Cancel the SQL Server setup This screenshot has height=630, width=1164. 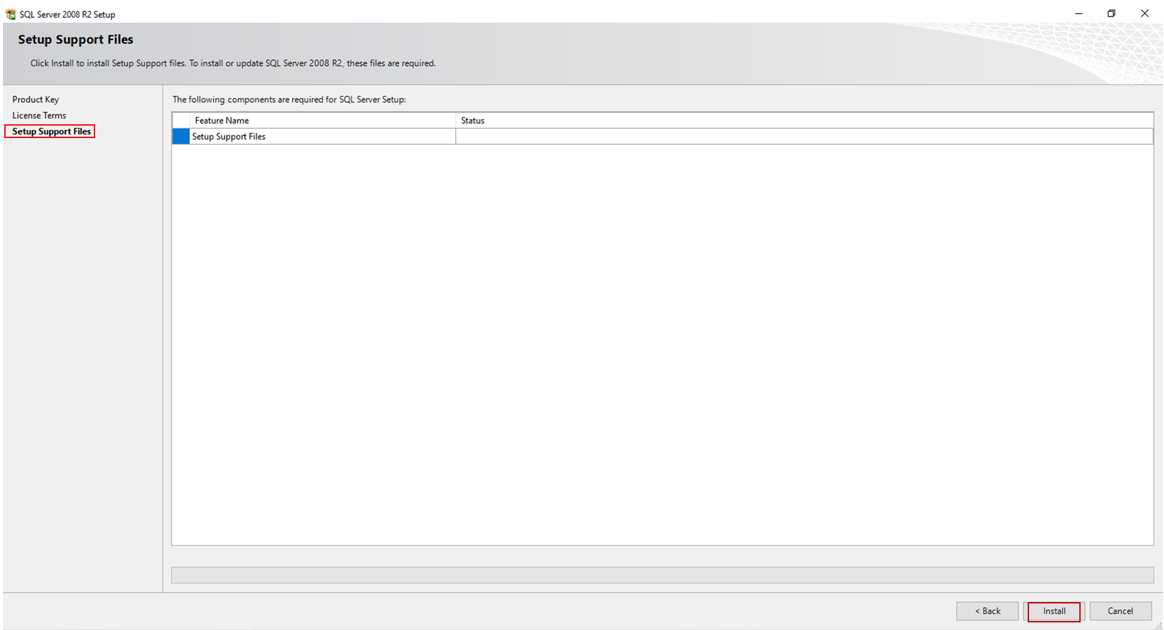1120,611
